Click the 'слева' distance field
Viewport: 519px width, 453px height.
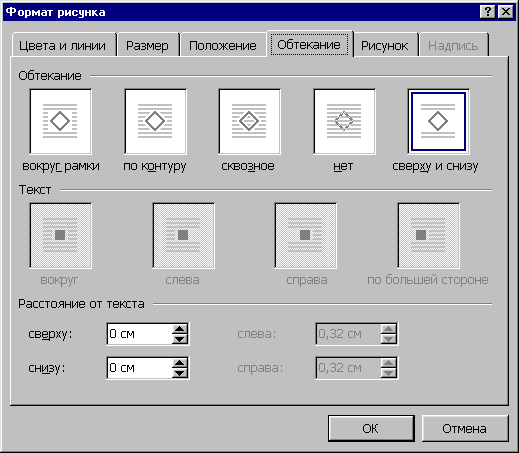click(348, 334)
